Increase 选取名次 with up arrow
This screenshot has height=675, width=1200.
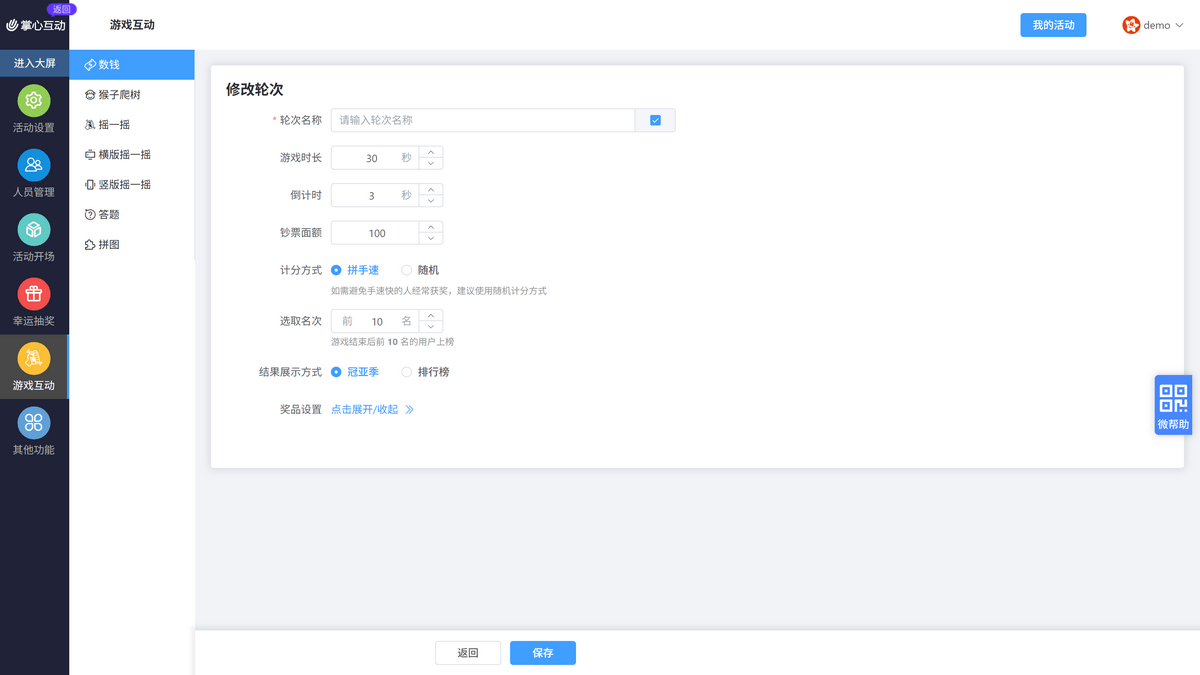pos(431,315)
